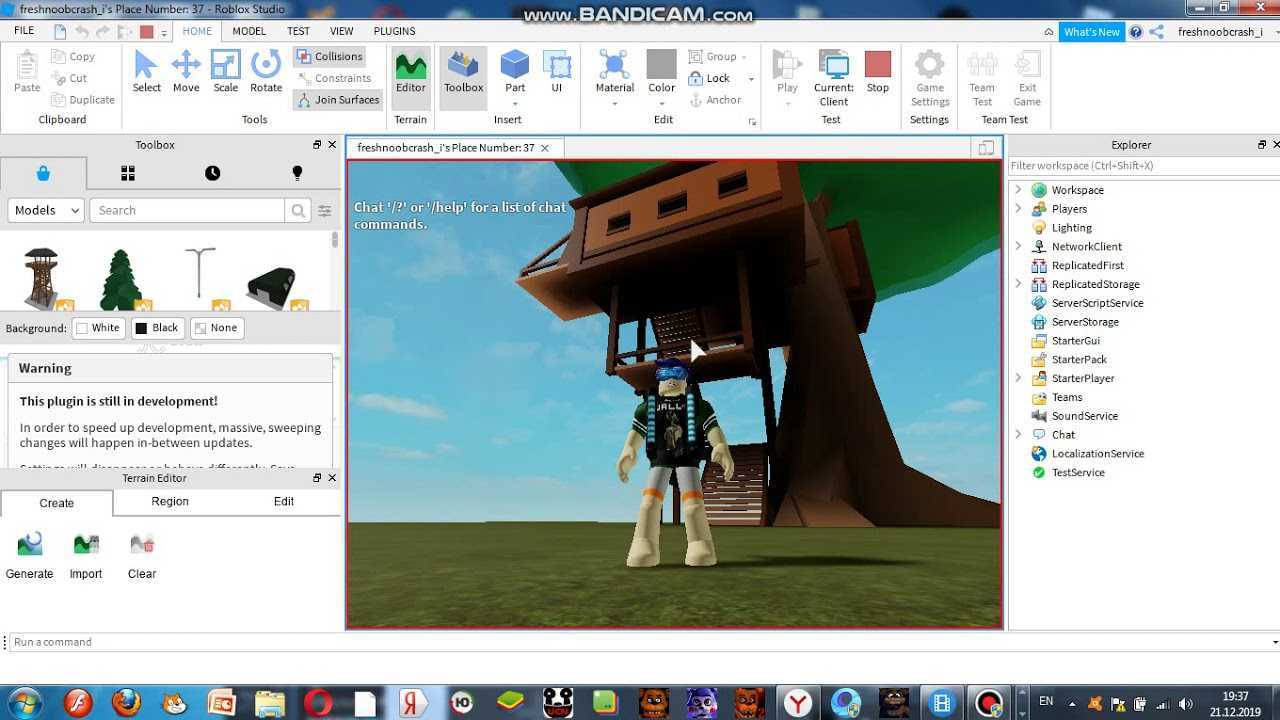Click the share icon near What's New
This screenshot has width=1280, height=720.
click(x=1157, y=32)
